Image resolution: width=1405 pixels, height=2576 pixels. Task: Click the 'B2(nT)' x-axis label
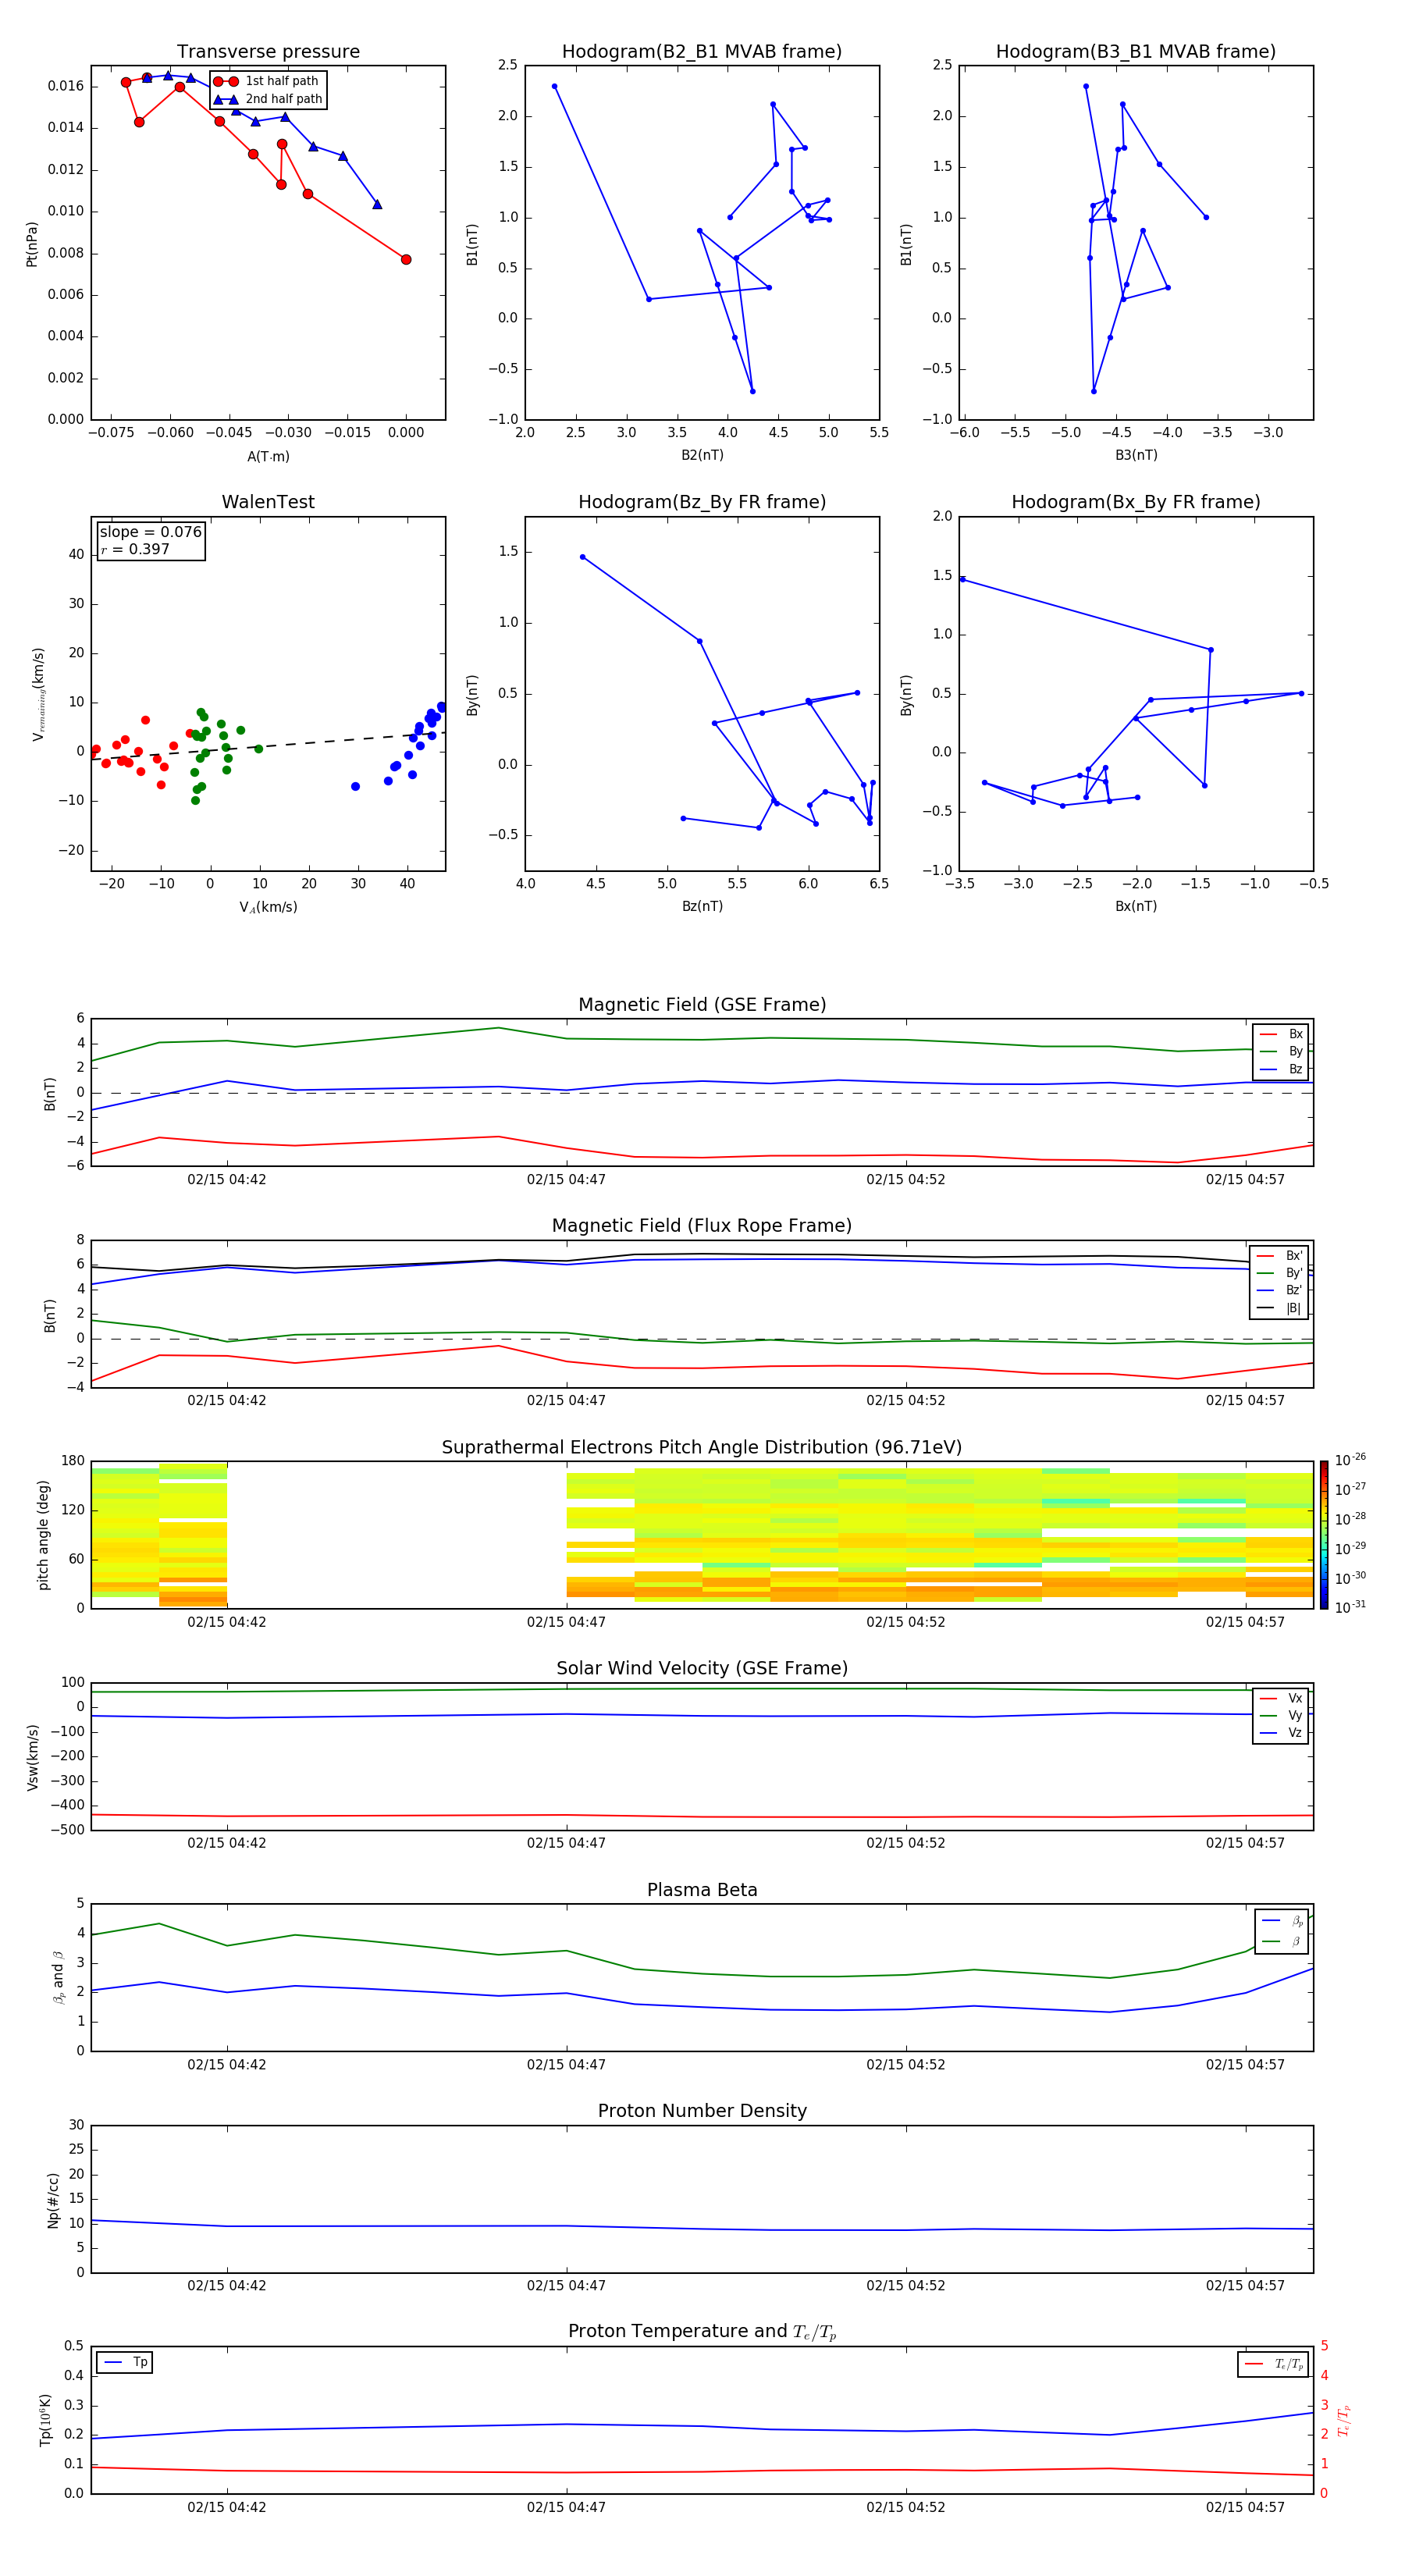click(702, 455)
